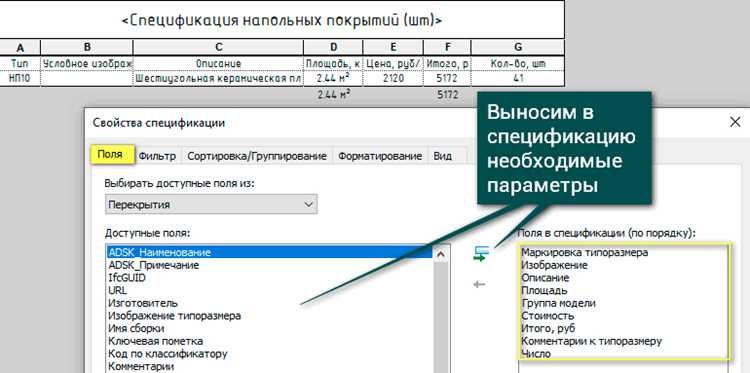Click the Цена, руб header cell

point(393,64)
